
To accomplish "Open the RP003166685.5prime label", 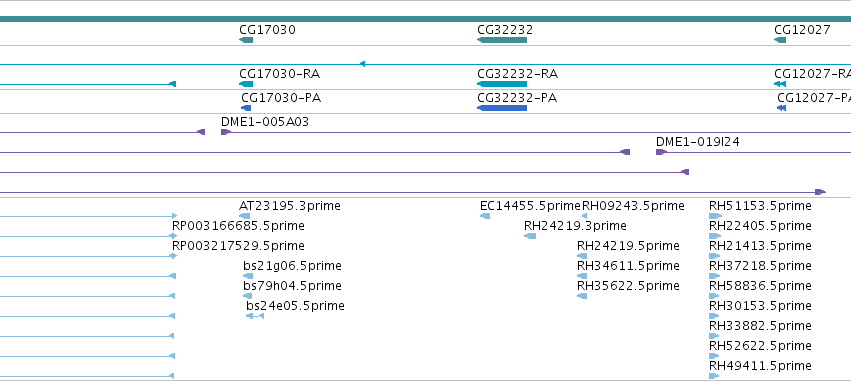I will point(238,226).
